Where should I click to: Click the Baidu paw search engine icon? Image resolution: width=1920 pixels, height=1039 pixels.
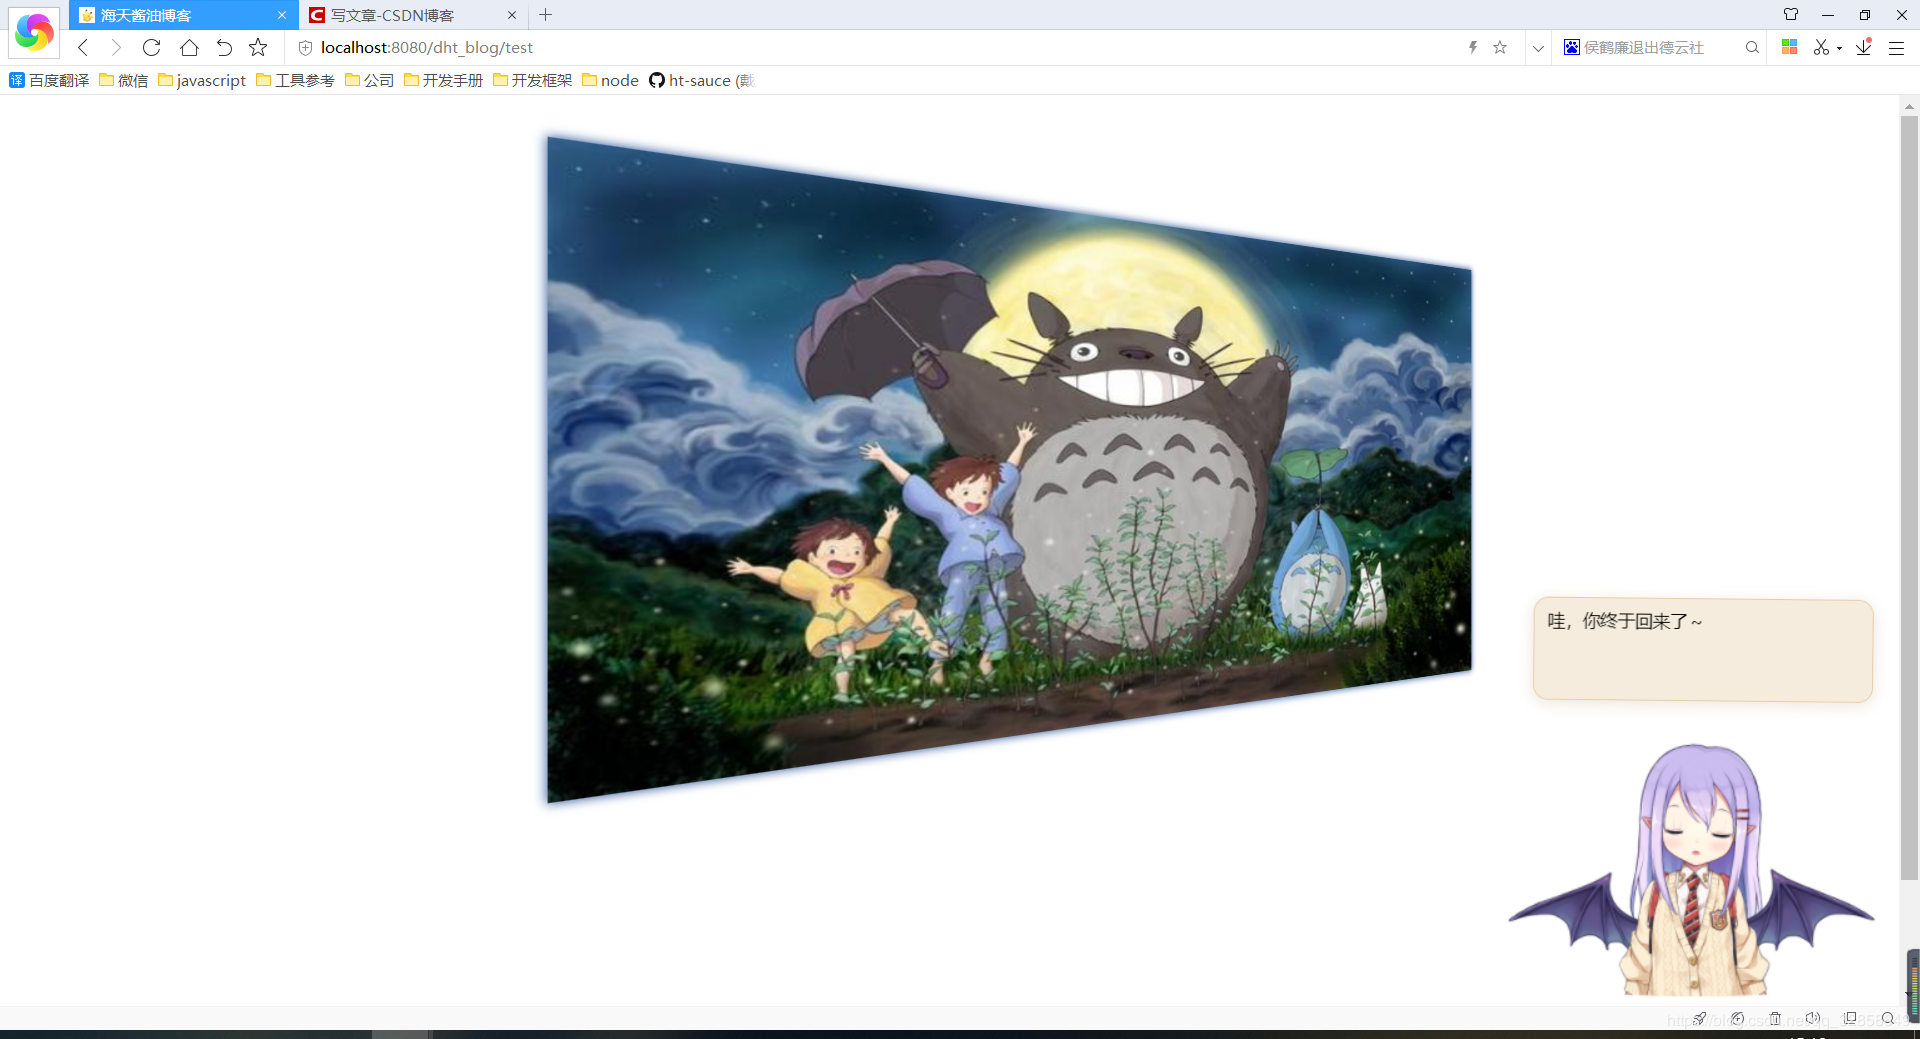[1572, 47]
